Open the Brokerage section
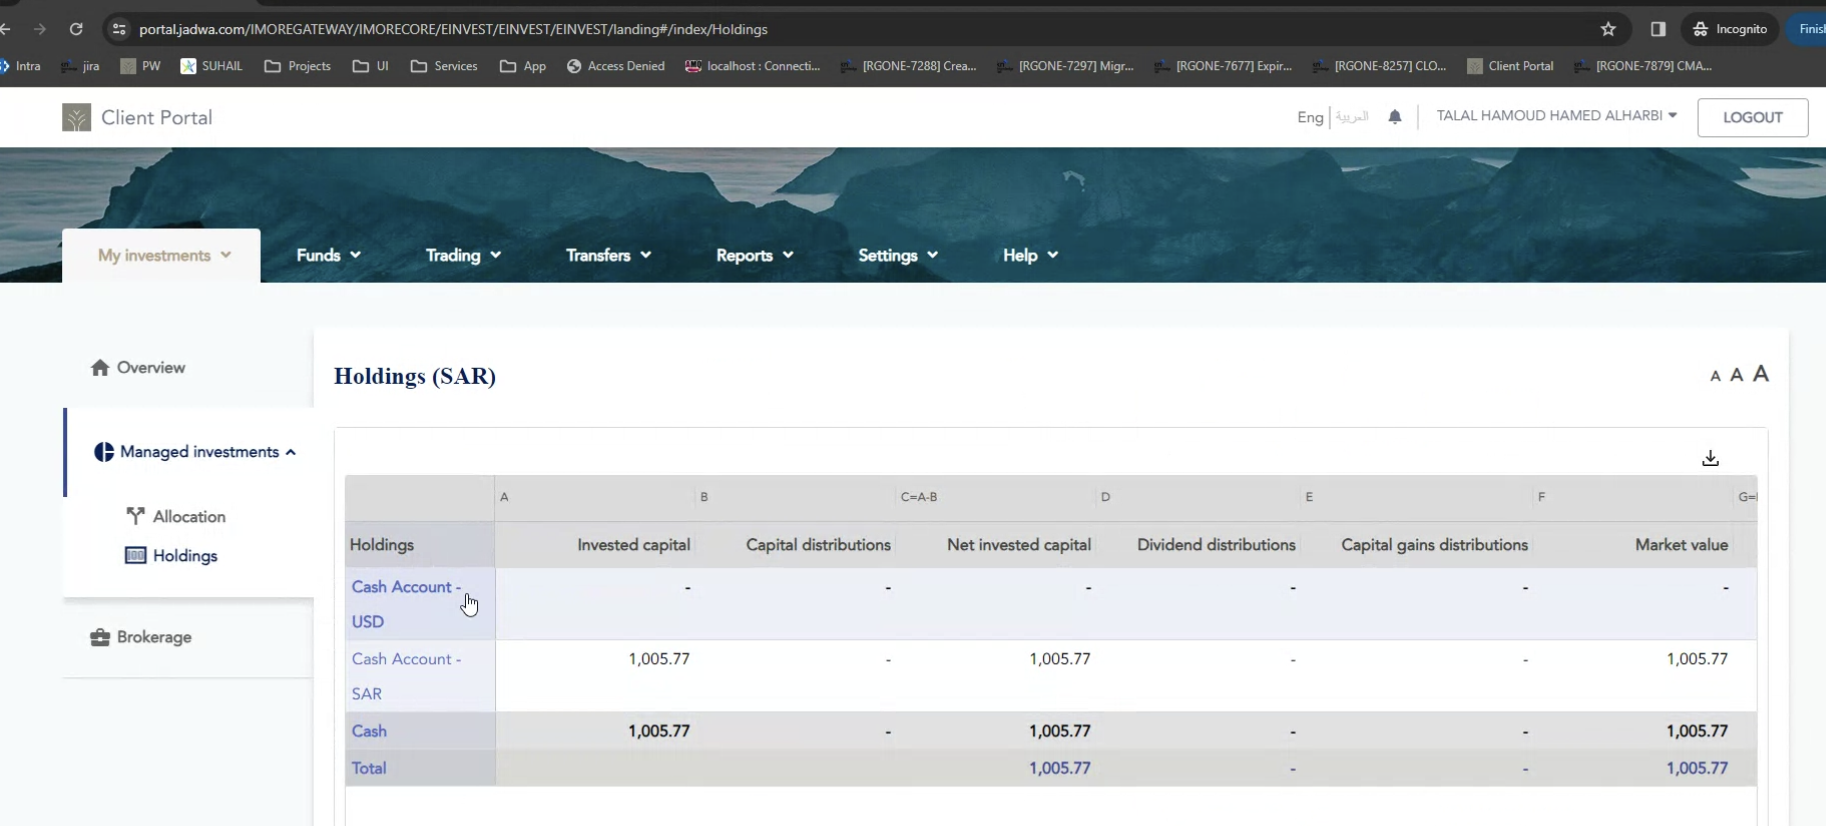 pos(153,637)
